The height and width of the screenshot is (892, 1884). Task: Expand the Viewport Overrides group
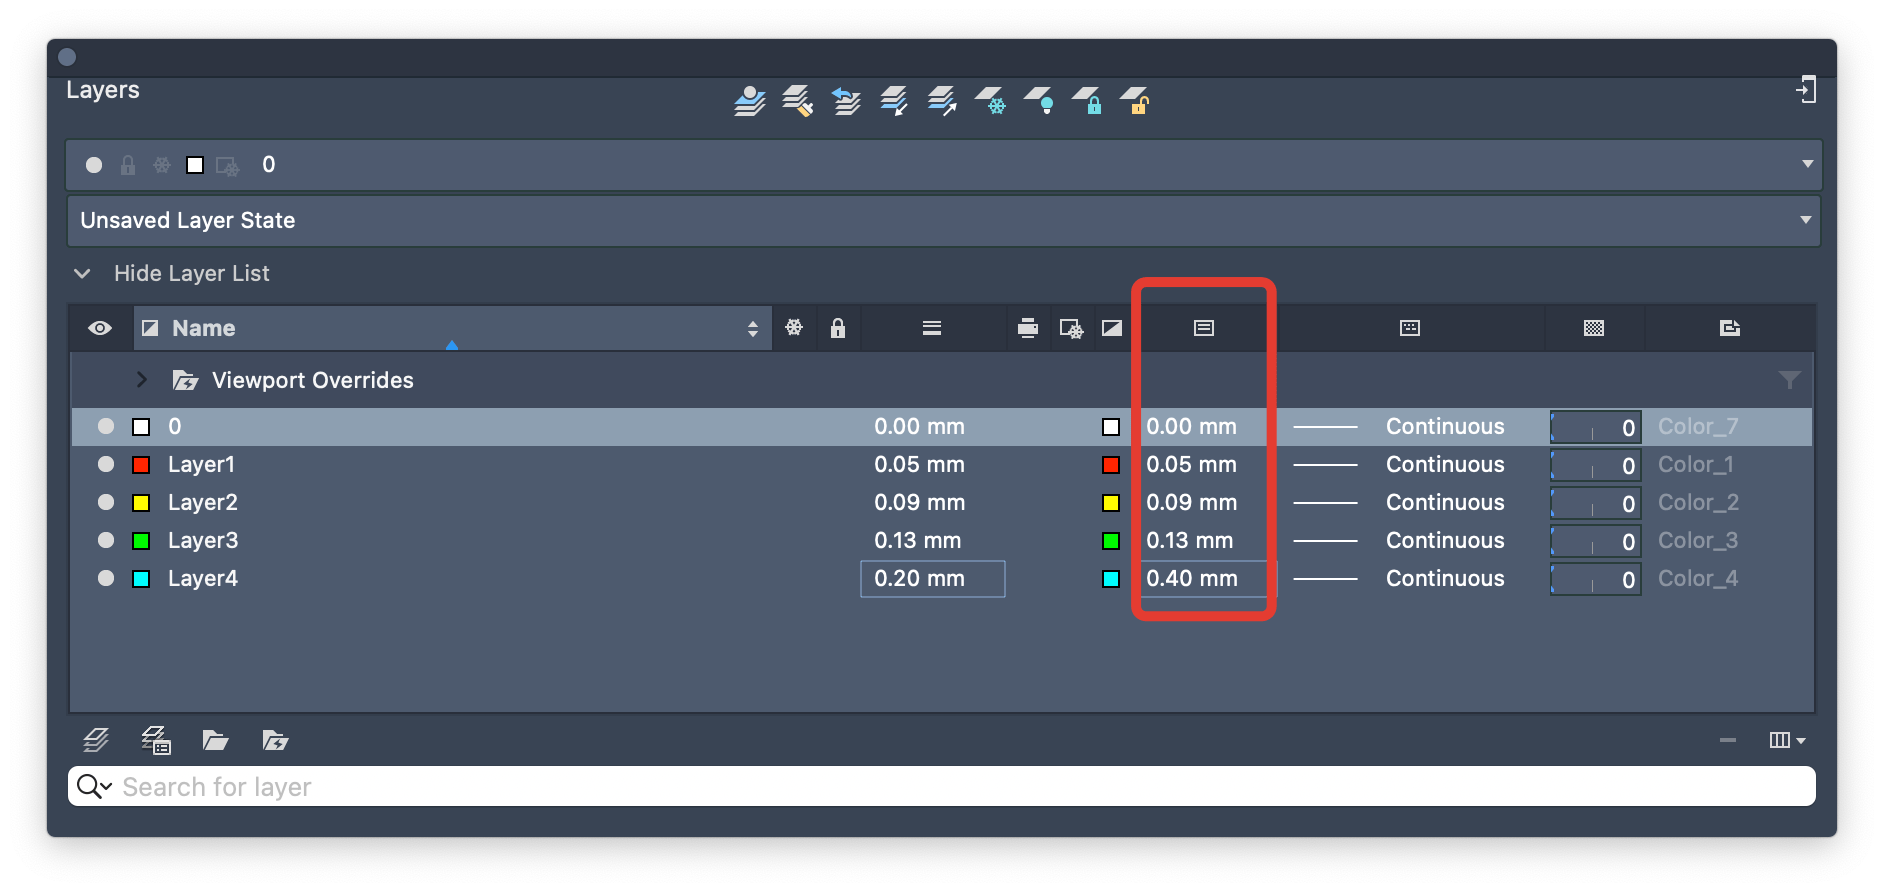click(x=142, y=380)
